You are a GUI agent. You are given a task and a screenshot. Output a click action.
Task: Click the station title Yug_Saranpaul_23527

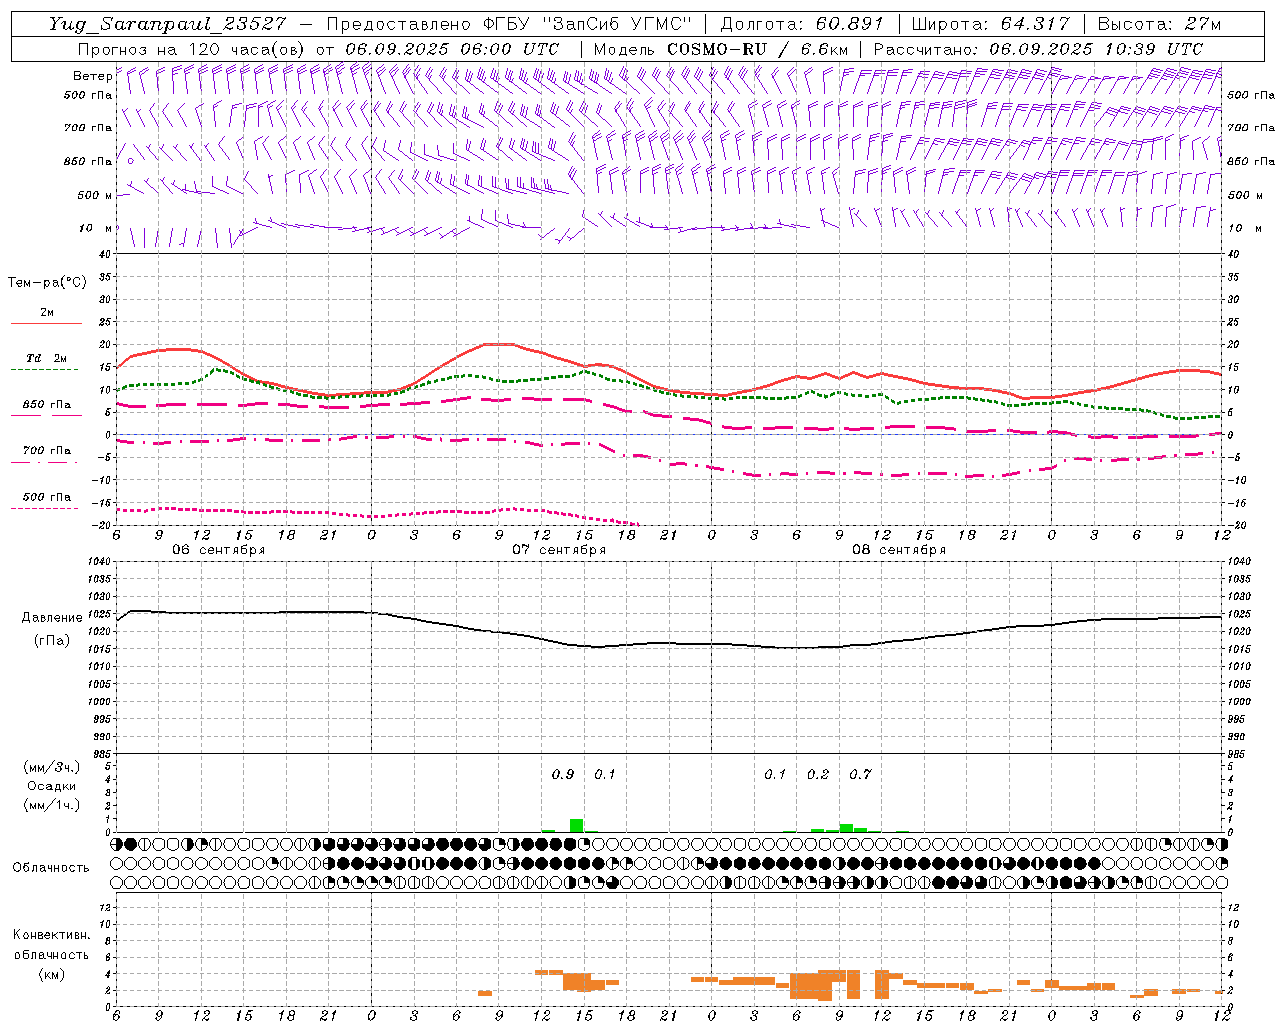pyautogui.click(x=167, y=24)
